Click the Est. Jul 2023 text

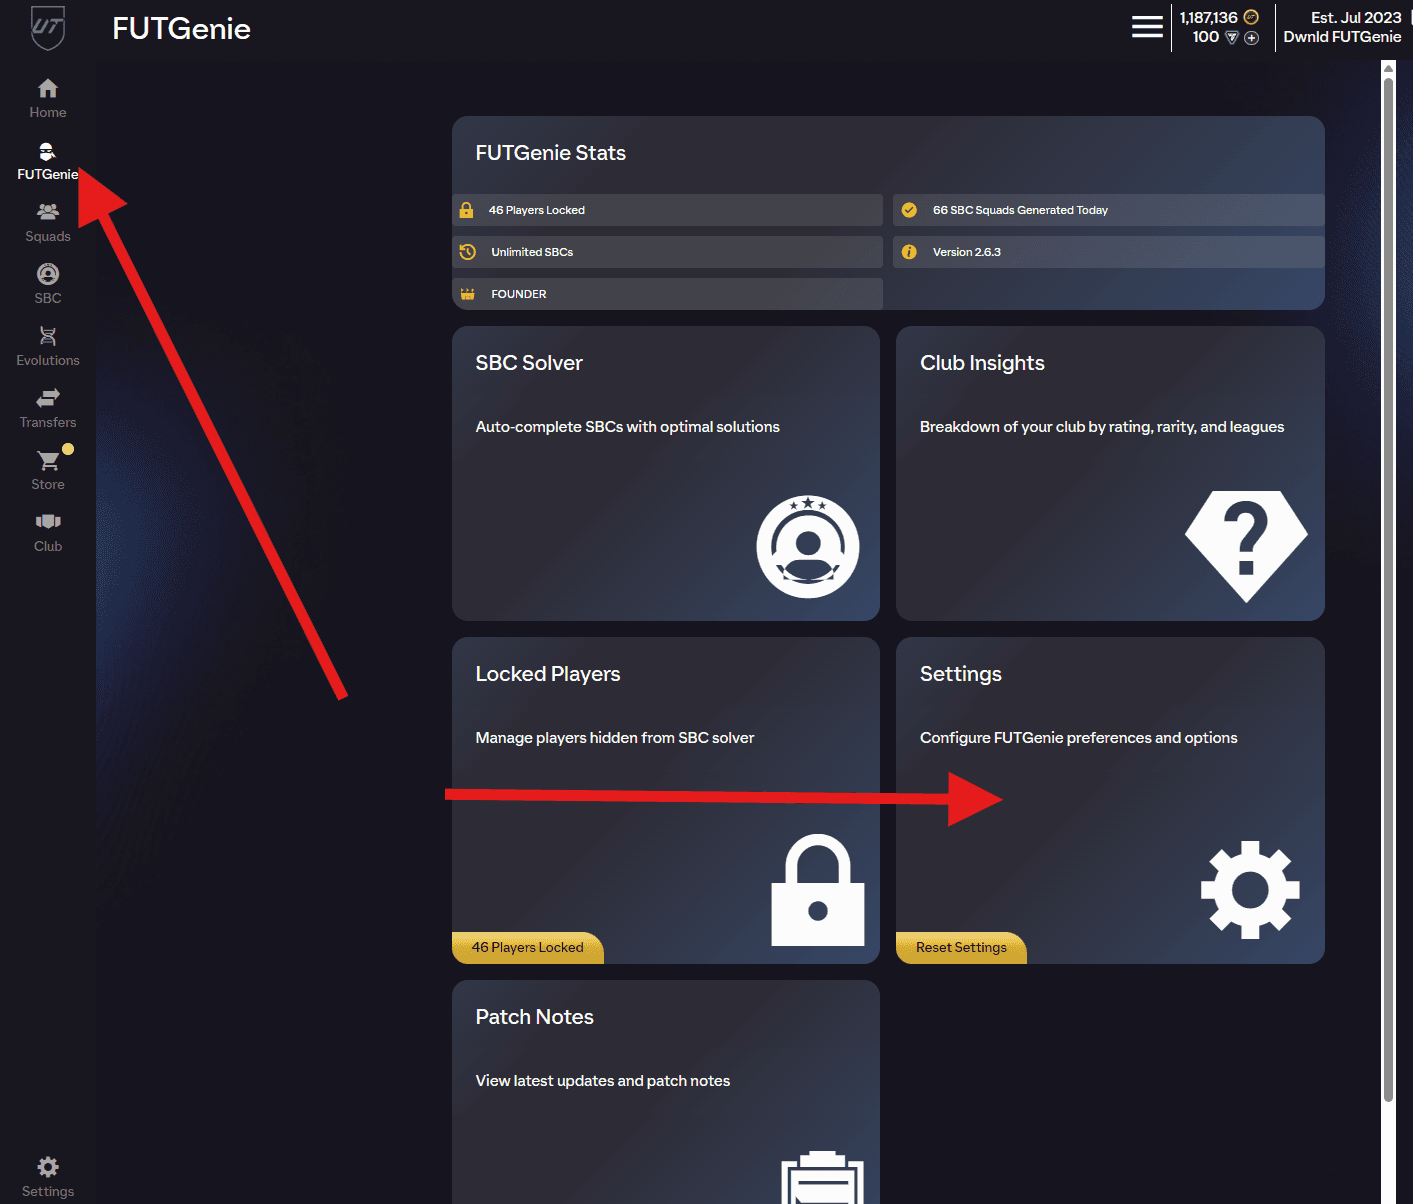(1356, 18)
